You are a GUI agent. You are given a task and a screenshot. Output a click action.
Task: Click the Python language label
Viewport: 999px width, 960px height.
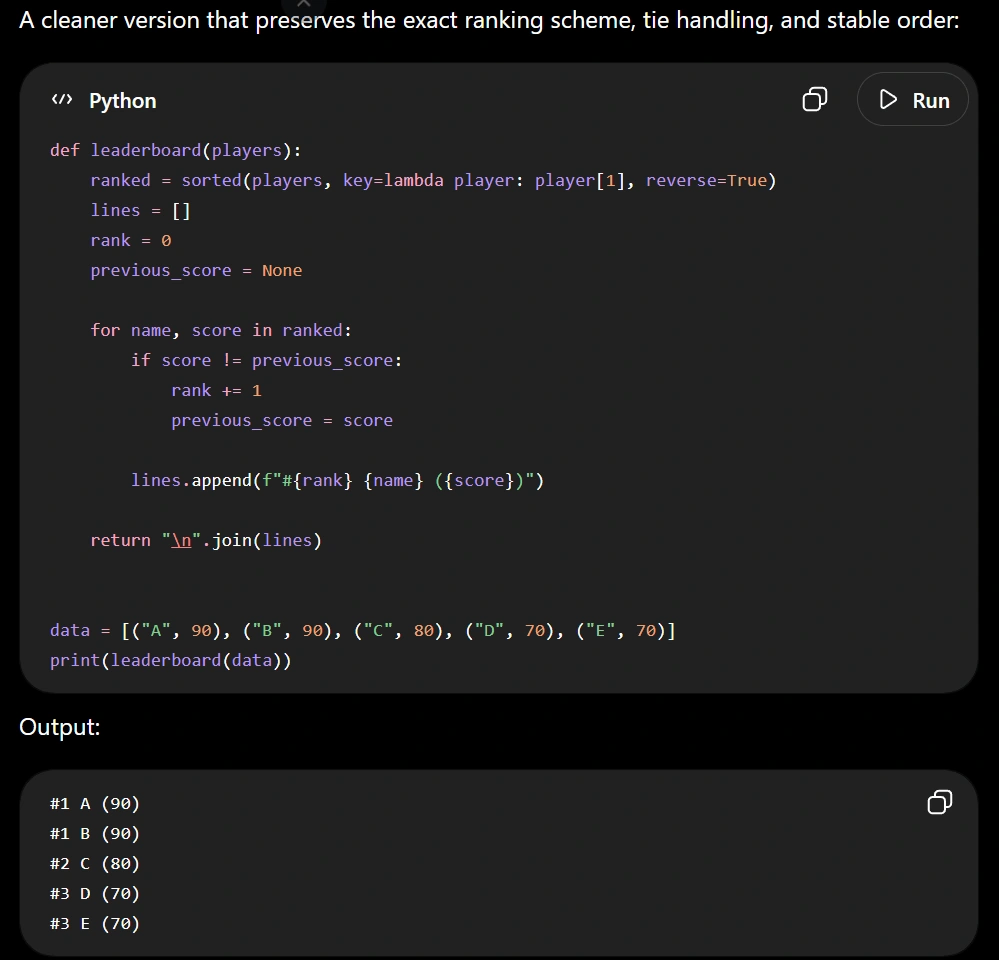[x=122, y=101]
